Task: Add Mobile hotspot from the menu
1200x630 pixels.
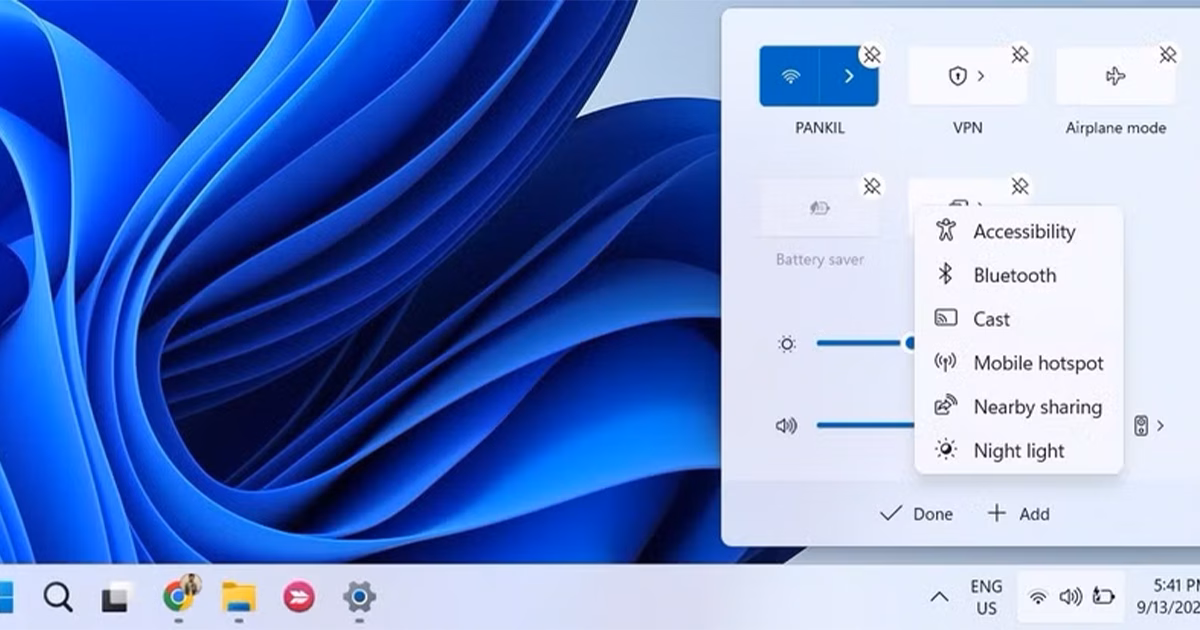Action: (x=1019, y=363)
